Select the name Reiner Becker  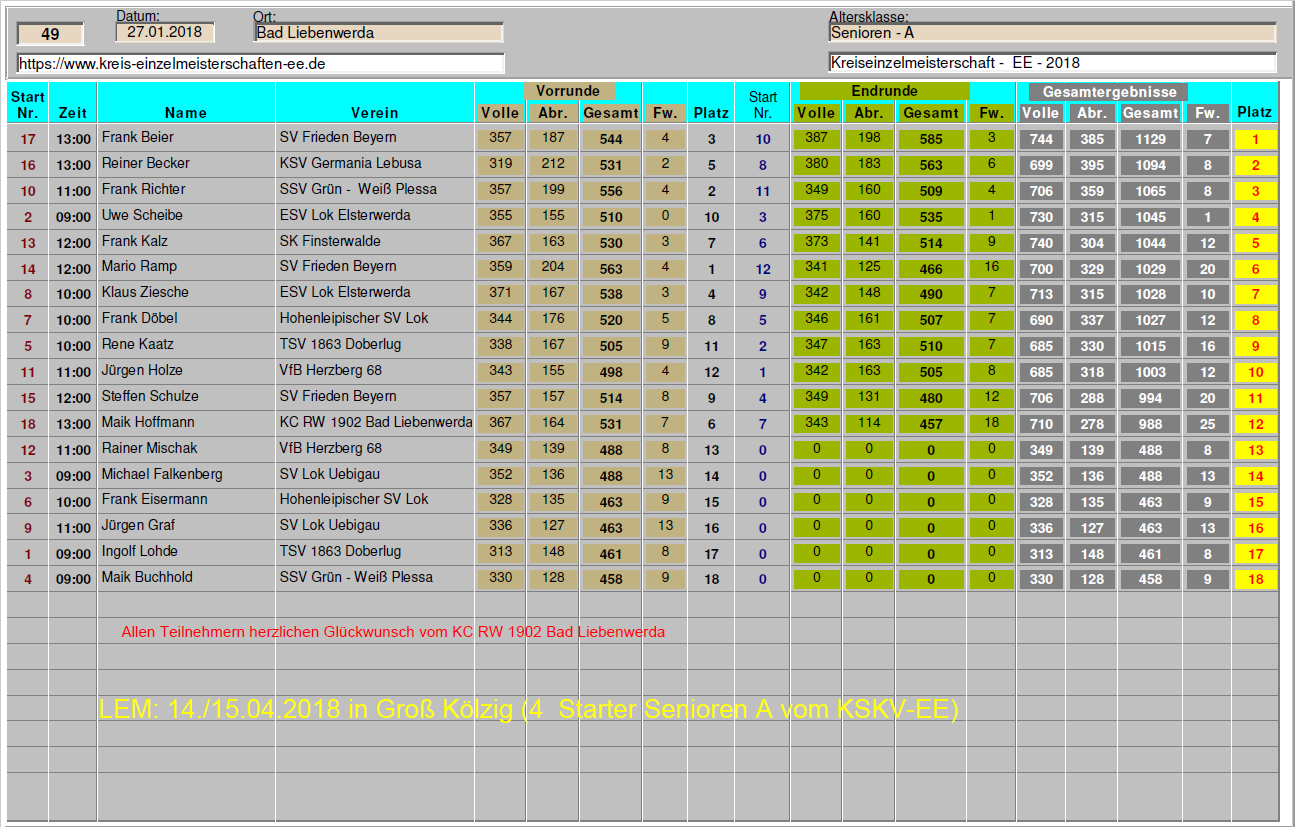pos(145,163)
